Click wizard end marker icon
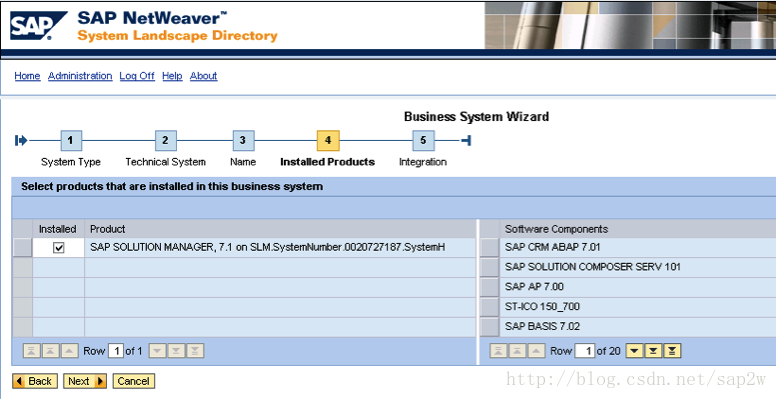 466,141
